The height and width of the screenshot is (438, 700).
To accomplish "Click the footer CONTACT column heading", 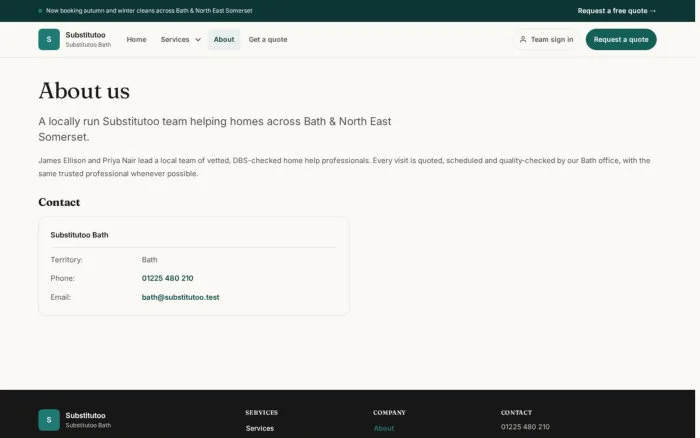I will coord(516,413).
